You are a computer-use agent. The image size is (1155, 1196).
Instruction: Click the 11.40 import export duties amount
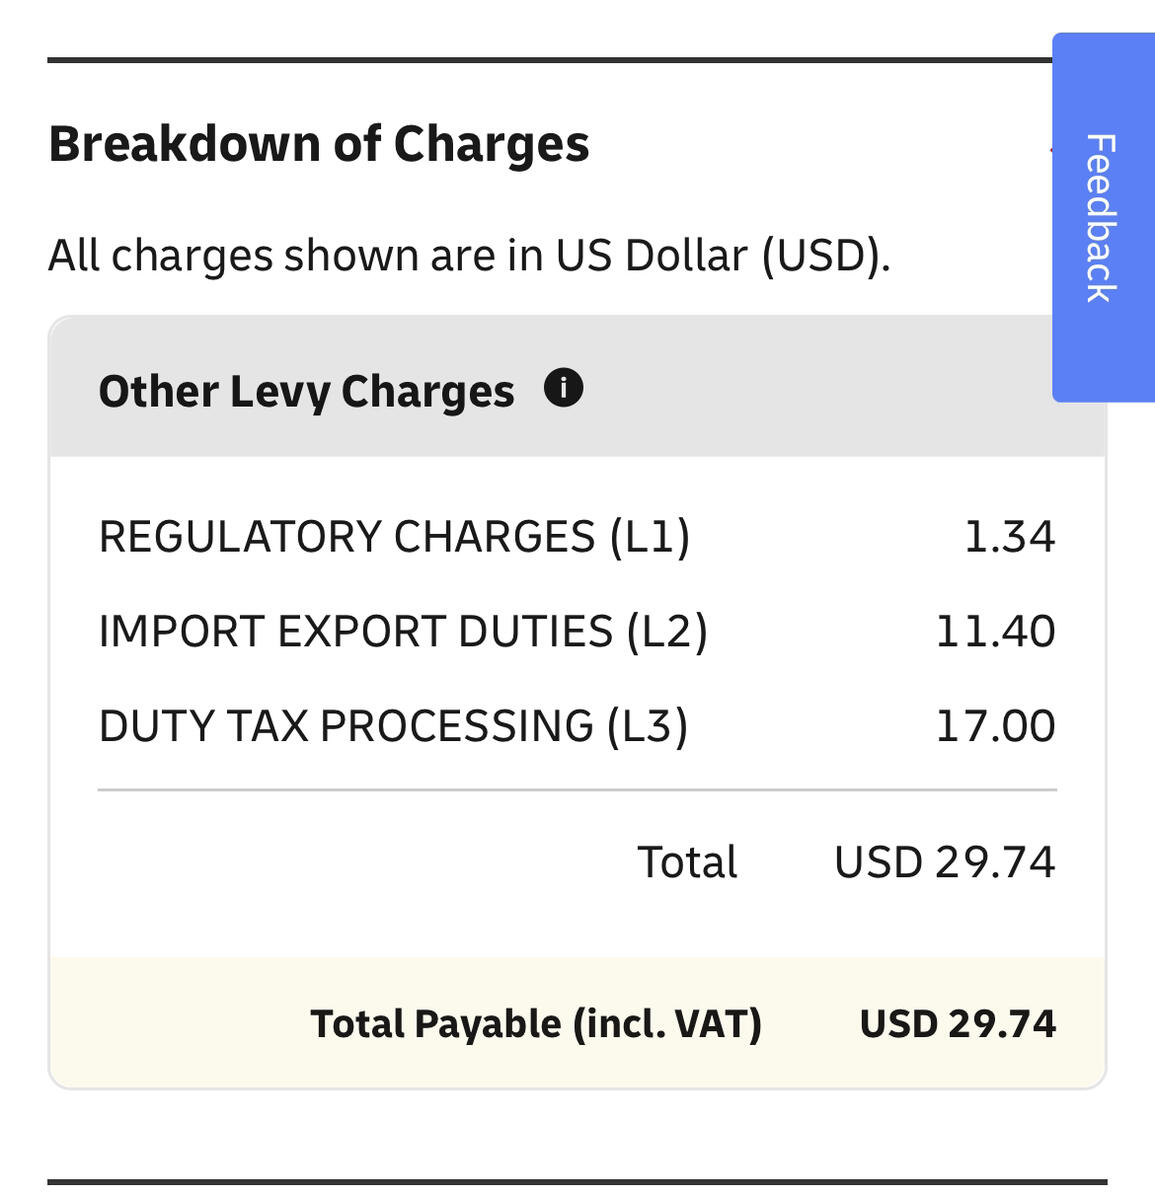coord(995,632)
